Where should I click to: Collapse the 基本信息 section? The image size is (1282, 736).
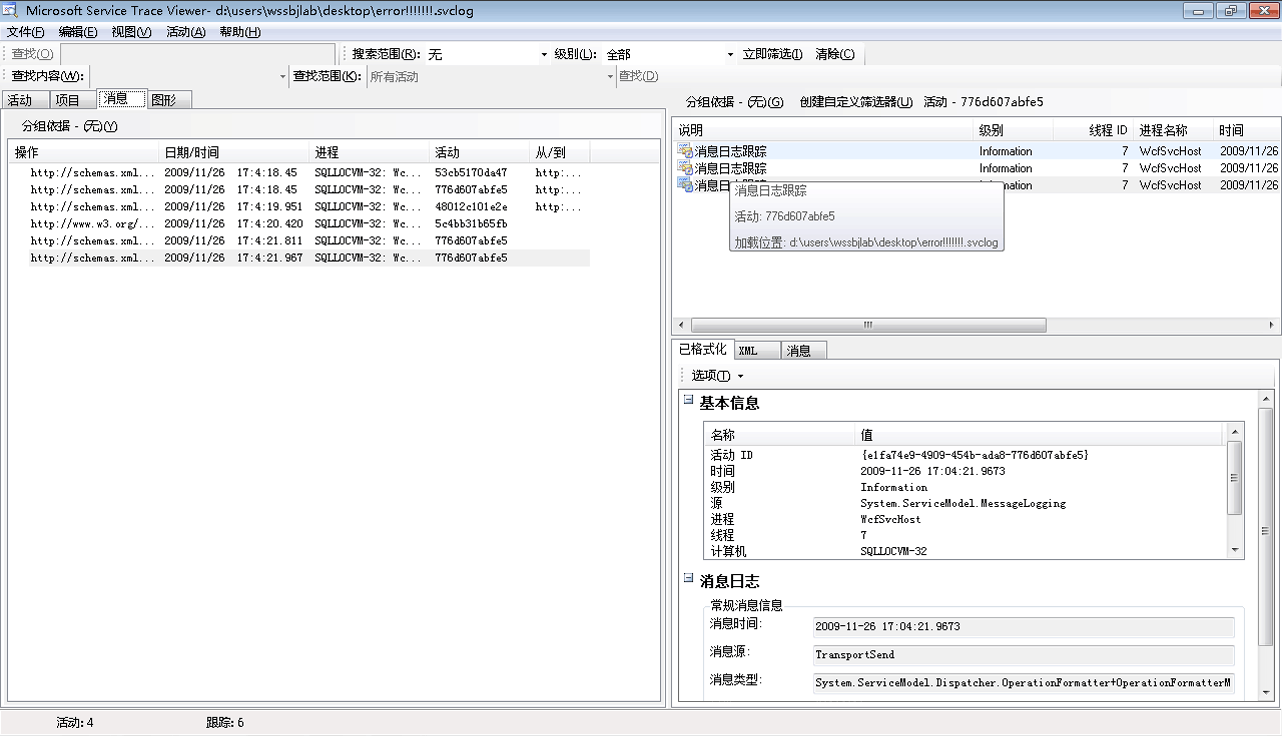tap(688, 399)
